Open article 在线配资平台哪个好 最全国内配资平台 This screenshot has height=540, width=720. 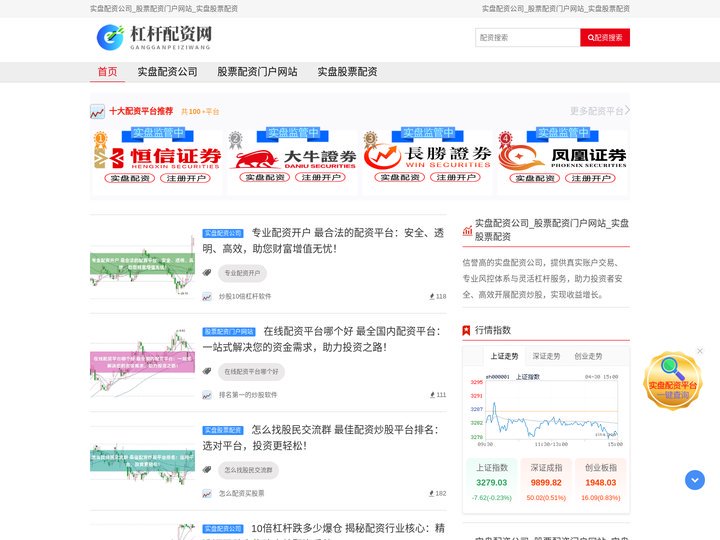coord(322,339)
